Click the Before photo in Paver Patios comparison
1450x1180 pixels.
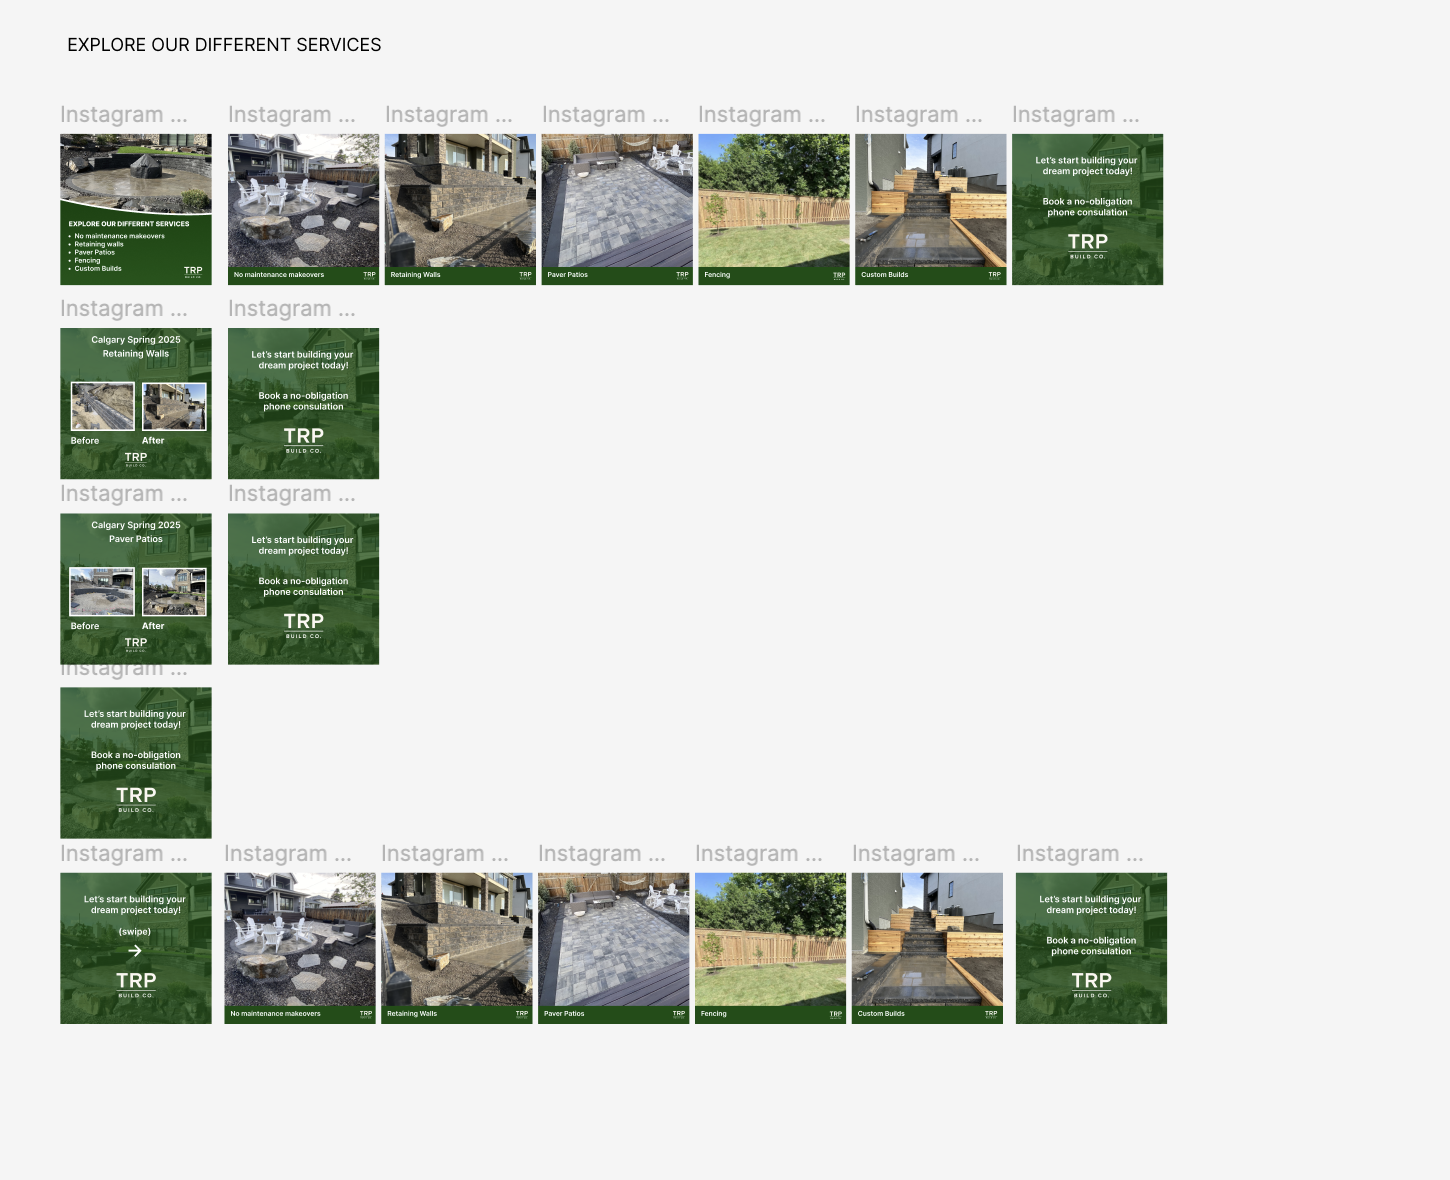[x=102, y=592]
